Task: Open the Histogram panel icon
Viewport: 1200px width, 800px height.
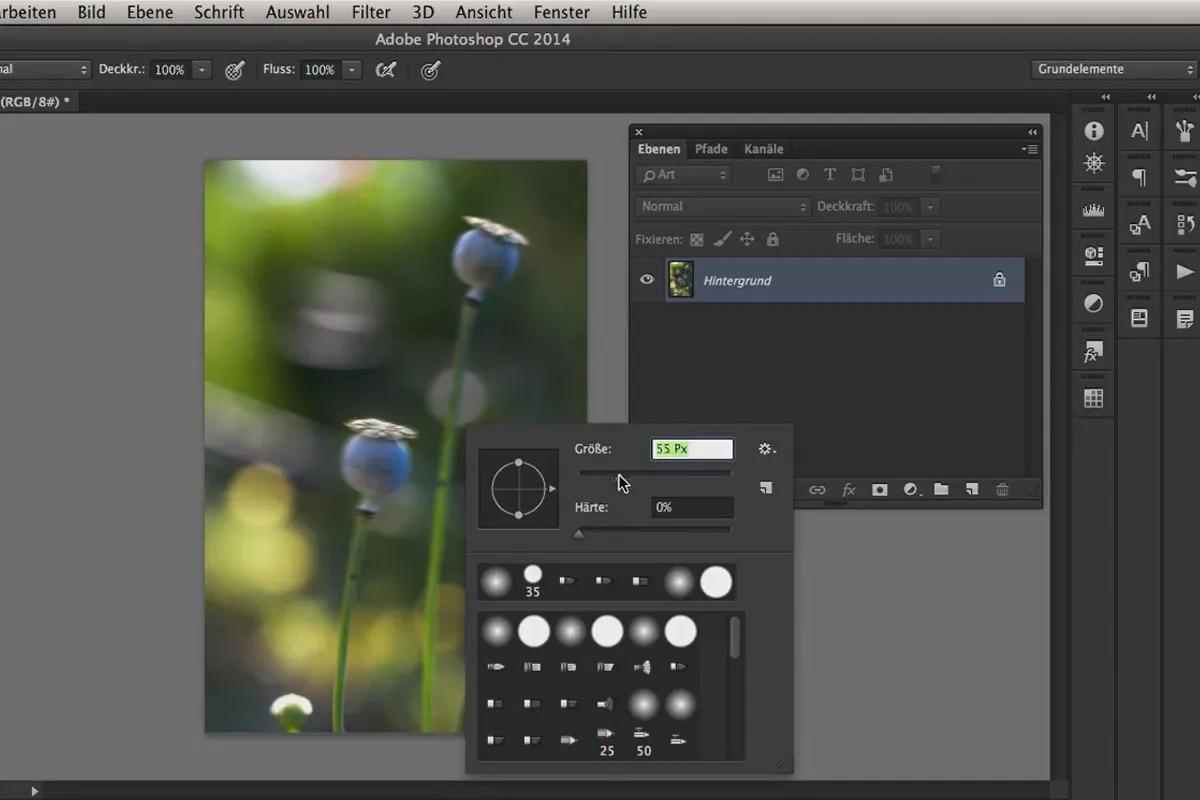Action: click(1093, 209)
